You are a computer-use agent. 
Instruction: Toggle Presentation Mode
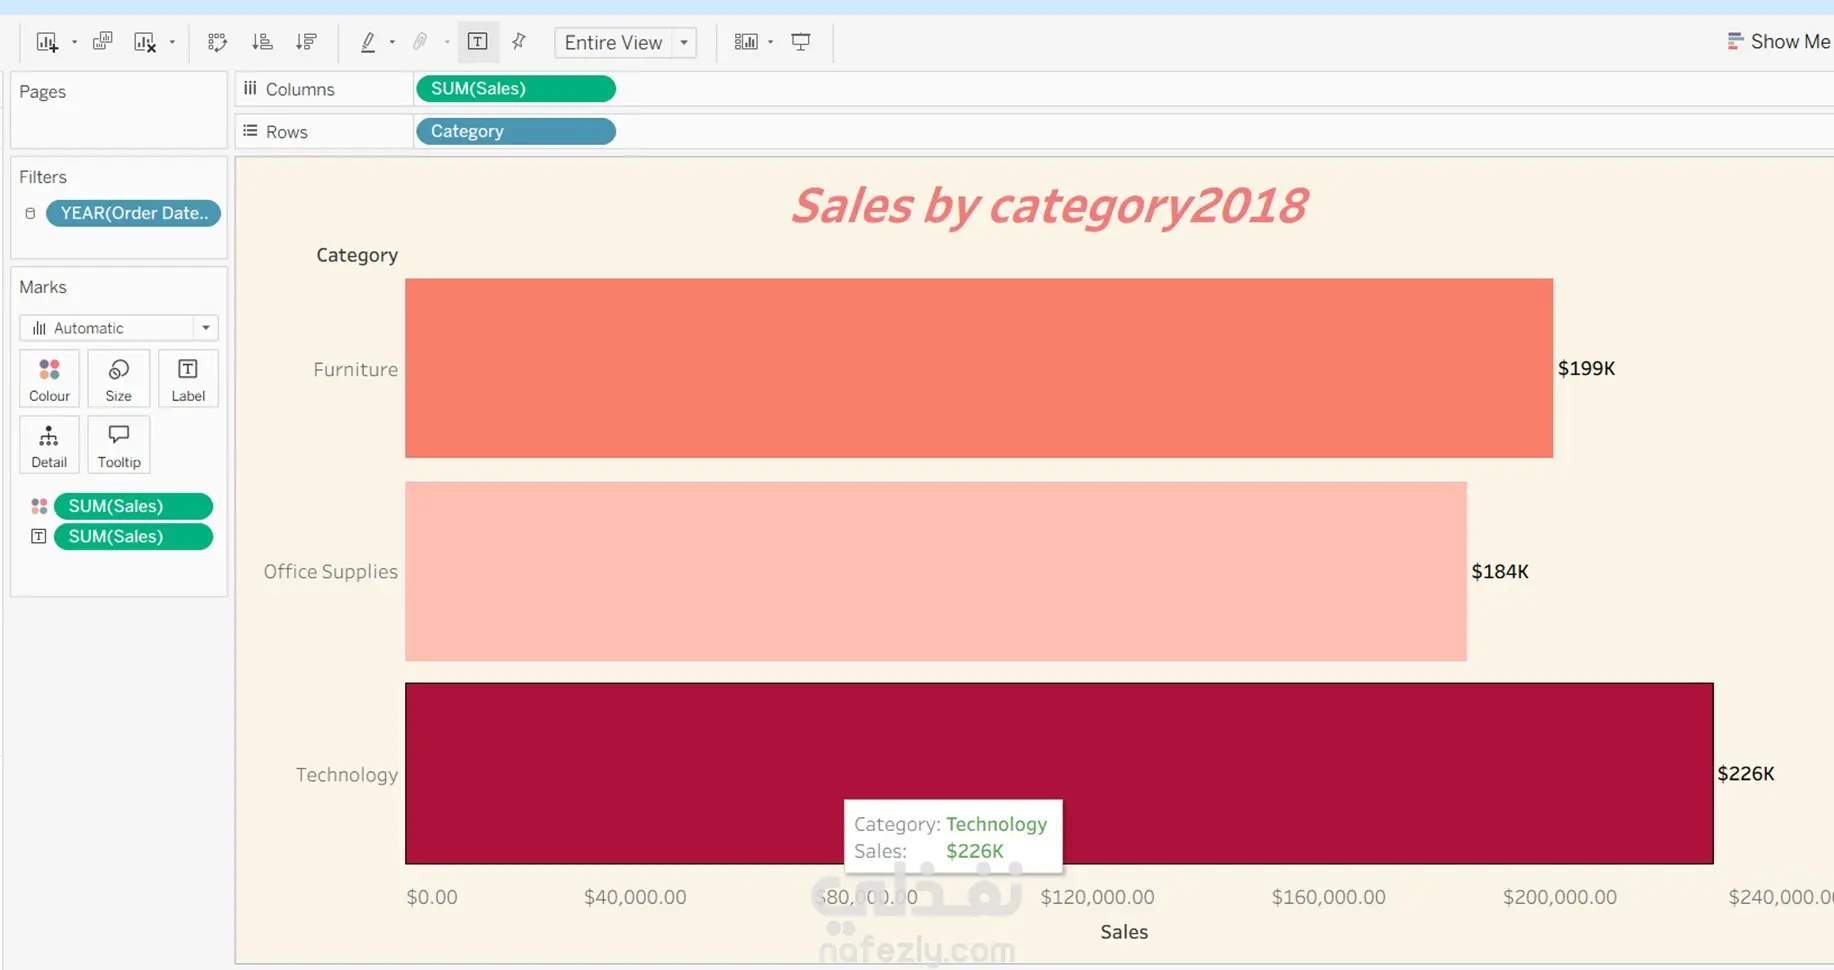click(801, 42)
